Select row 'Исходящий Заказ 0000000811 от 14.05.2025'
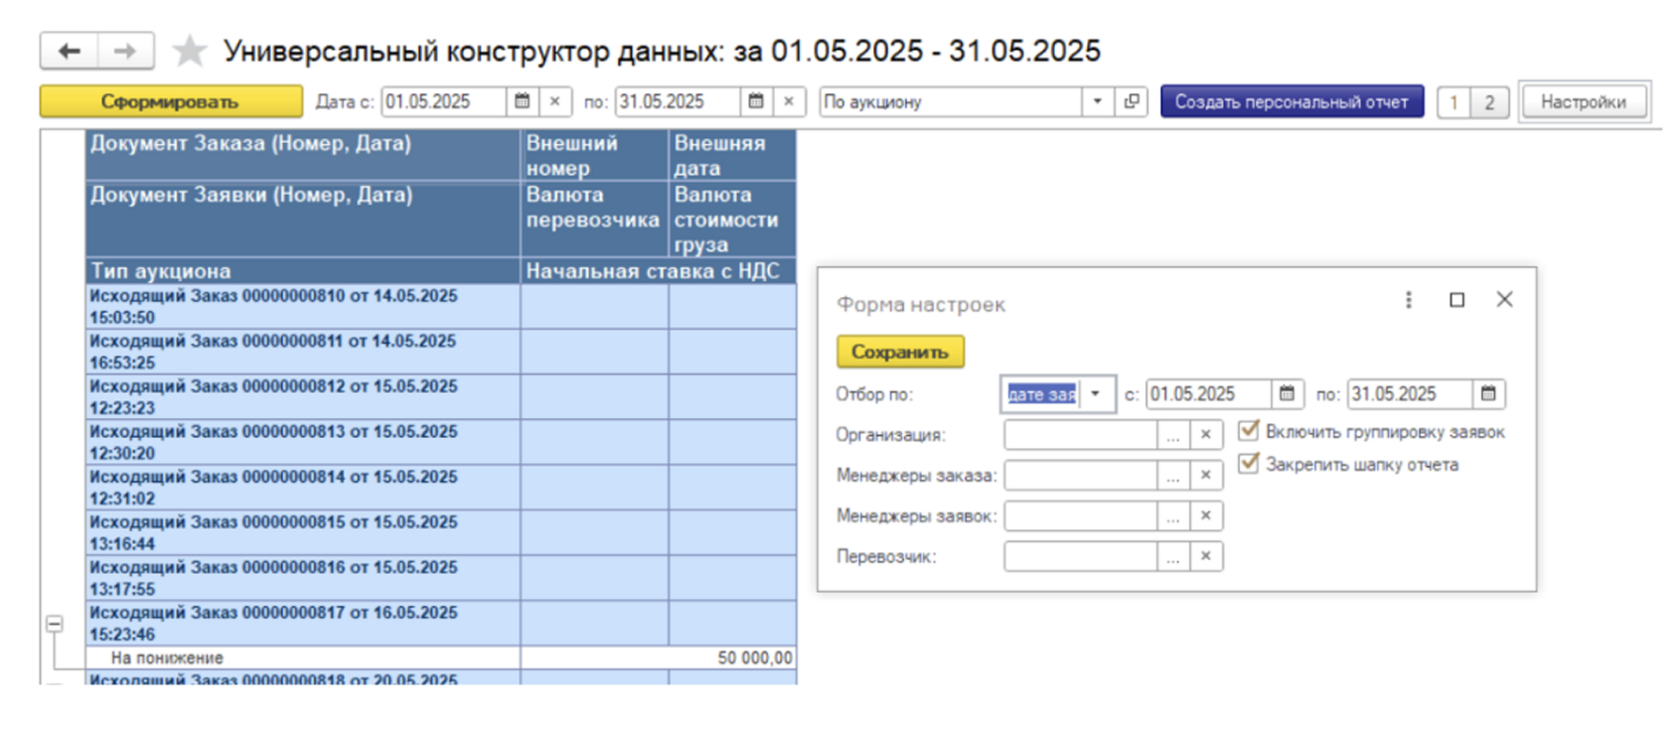The width and height of the screenshot is (1680, 731). (x=303, y=352)
